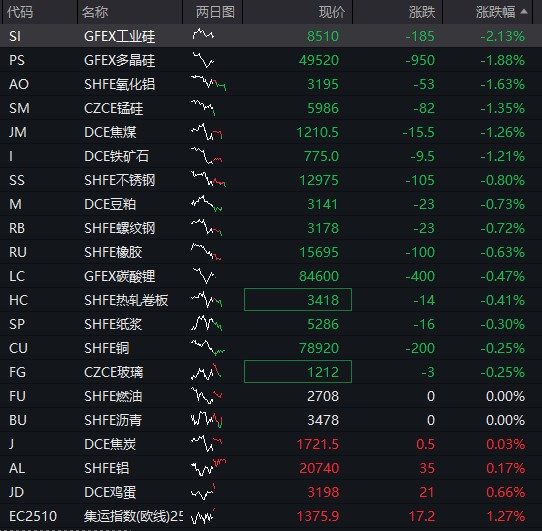542x531 pixels.
Task: Open the SHFE铝 two-day sparkline
Action: pyautogui.click(x=208, y=467)
